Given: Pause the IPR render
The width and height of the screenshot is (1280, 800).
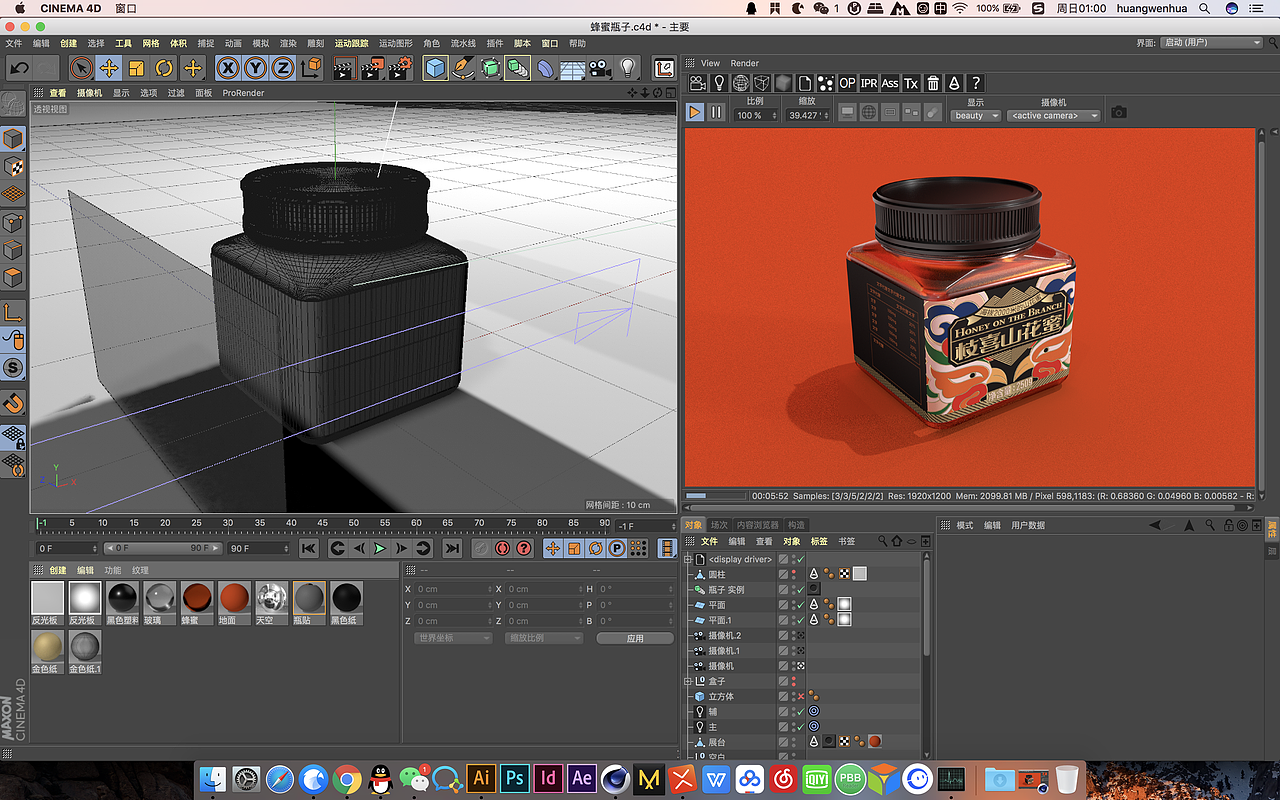Looking at the screenshot, I should pos(716,113).
